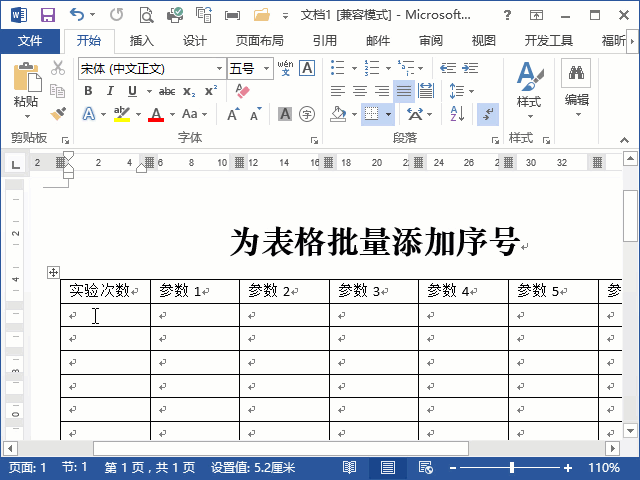Open paragraph dialog launcher in 段落 group
This screenshot has width=640, height=480.
tap(495, 140)
